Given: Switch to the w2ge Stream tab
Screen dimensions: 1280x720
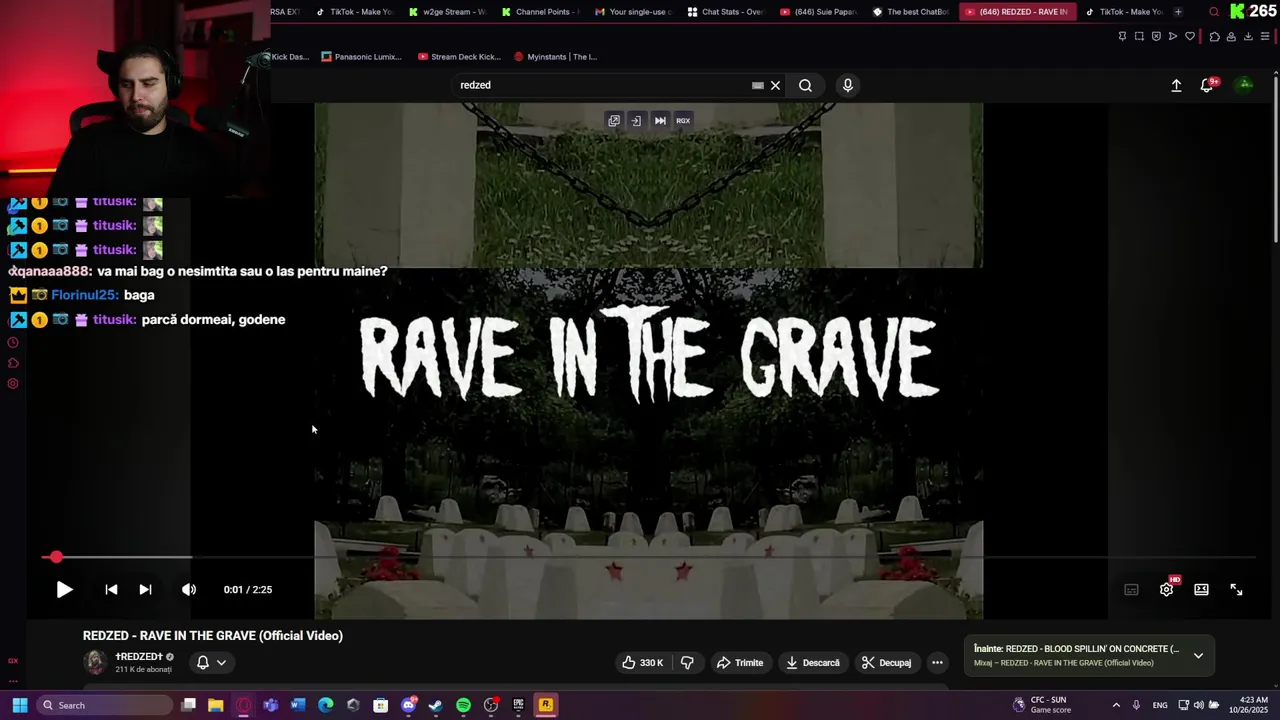Looking at the screenshot, I should coord(447,12).
